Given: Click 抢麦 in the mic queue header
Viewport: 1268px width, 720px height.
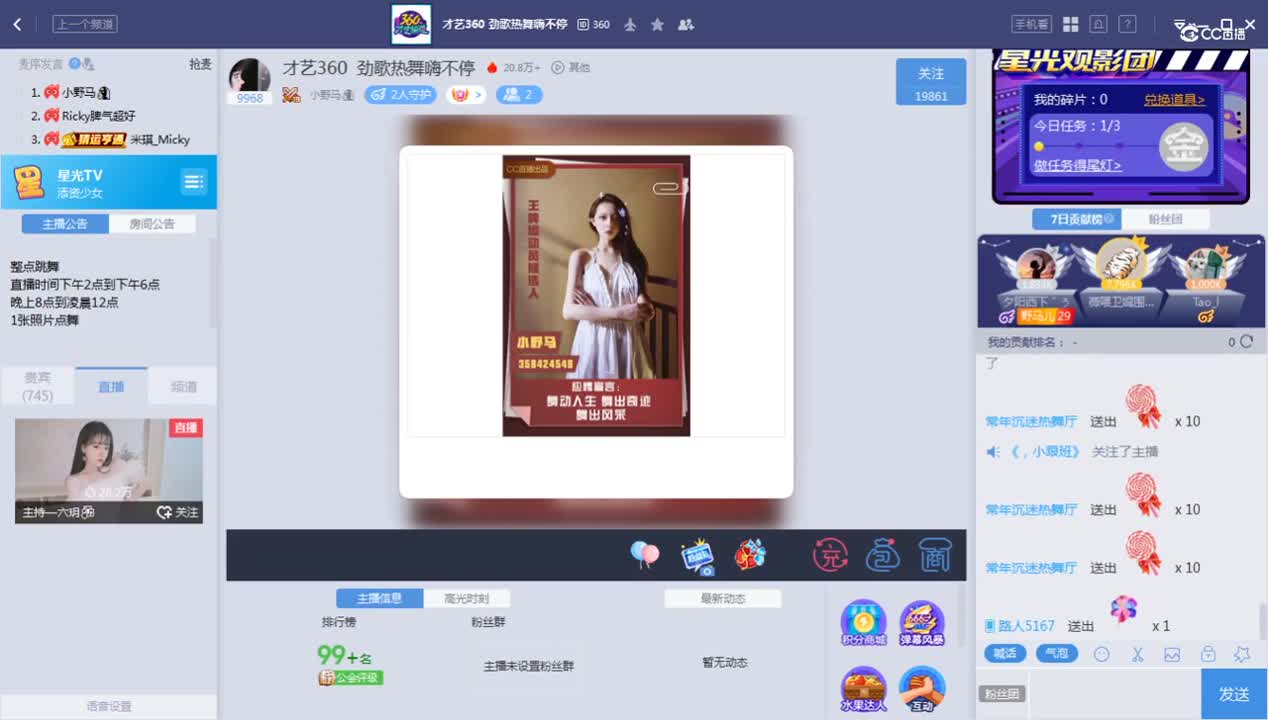Looking at the screenshot, I should (x=200, y=64).
